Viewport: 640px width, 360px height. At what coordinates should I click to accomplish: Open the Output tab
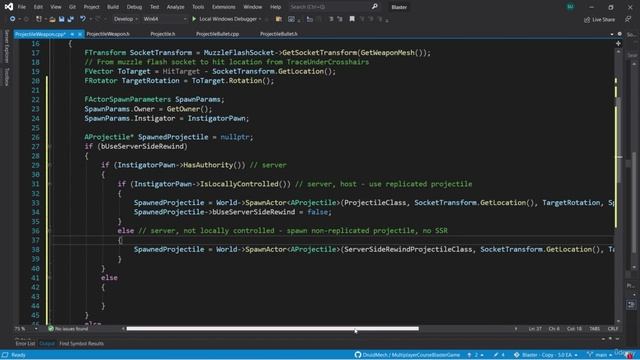point(47,344)
